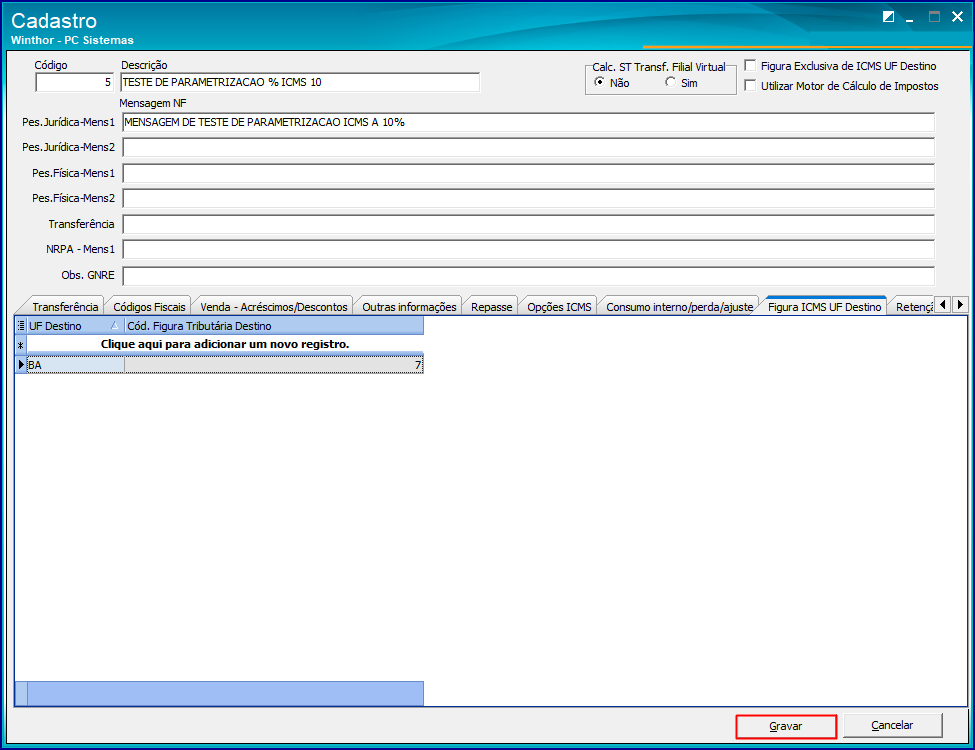Click the Pes.Física-Mens2 field

tap(529, 198)
